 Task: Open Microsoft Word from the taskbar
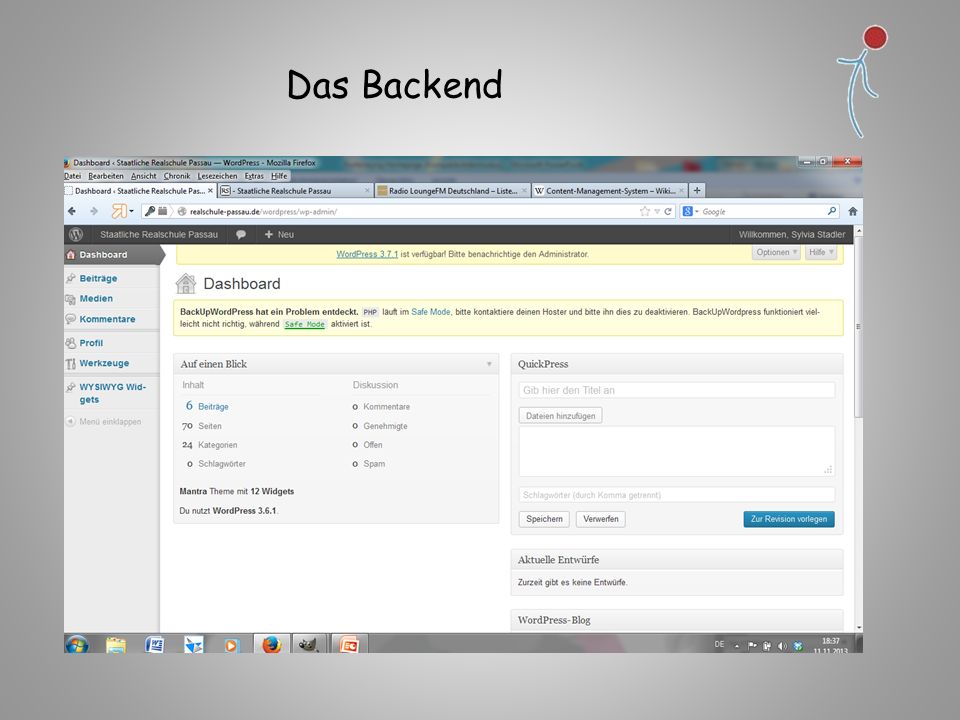pos(154,645)
